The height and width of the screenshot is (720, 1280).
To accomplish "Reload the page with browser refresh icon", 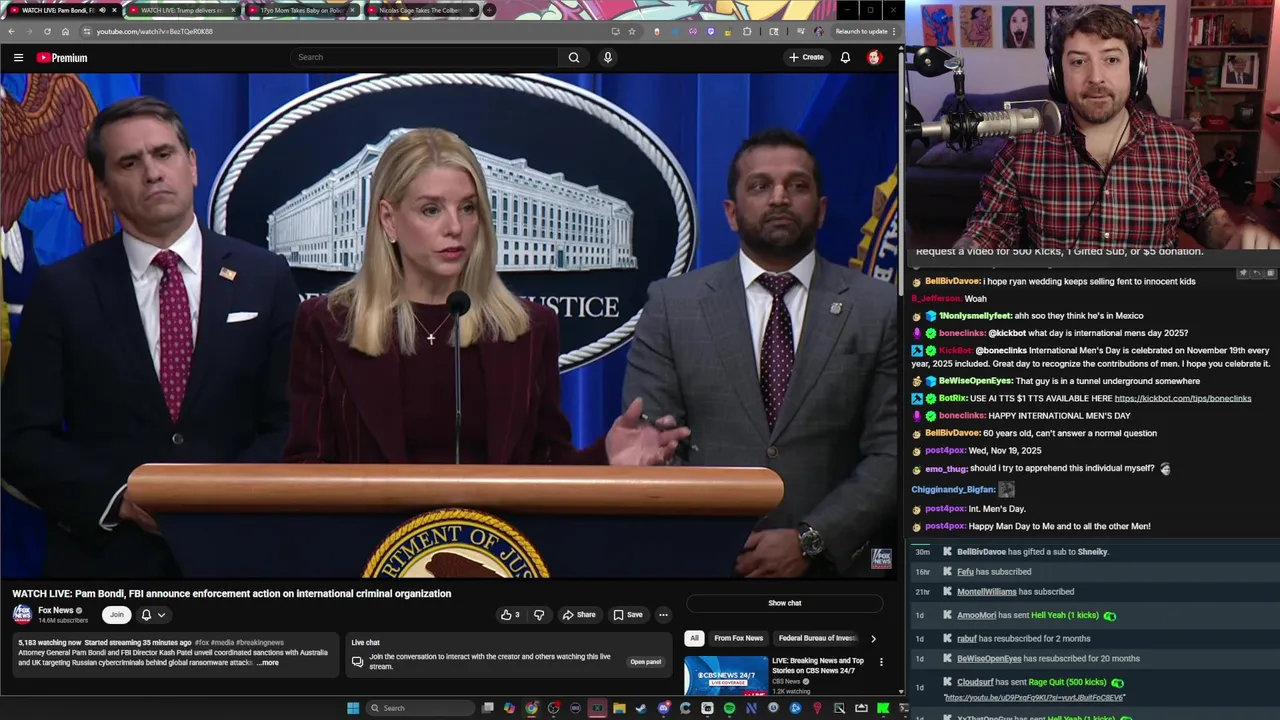I will click(x=47, y=31).
